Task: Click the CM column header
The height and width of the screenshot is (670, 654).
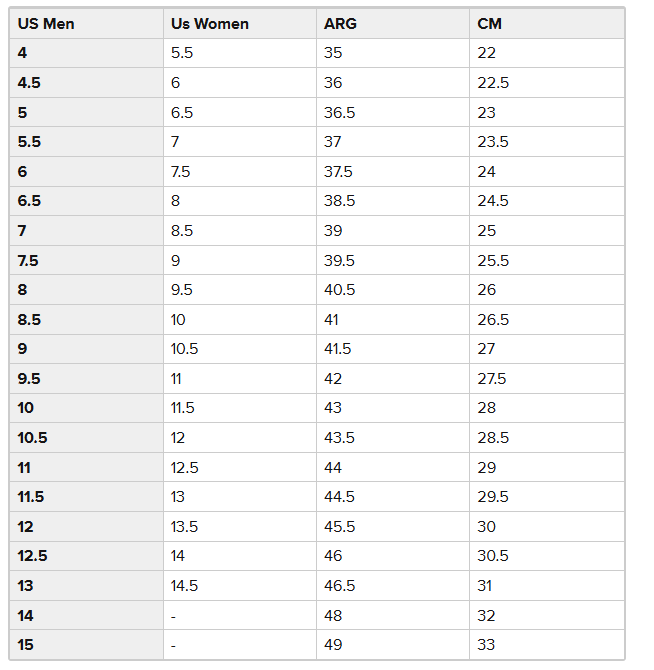Action: [x=490, y=23]
